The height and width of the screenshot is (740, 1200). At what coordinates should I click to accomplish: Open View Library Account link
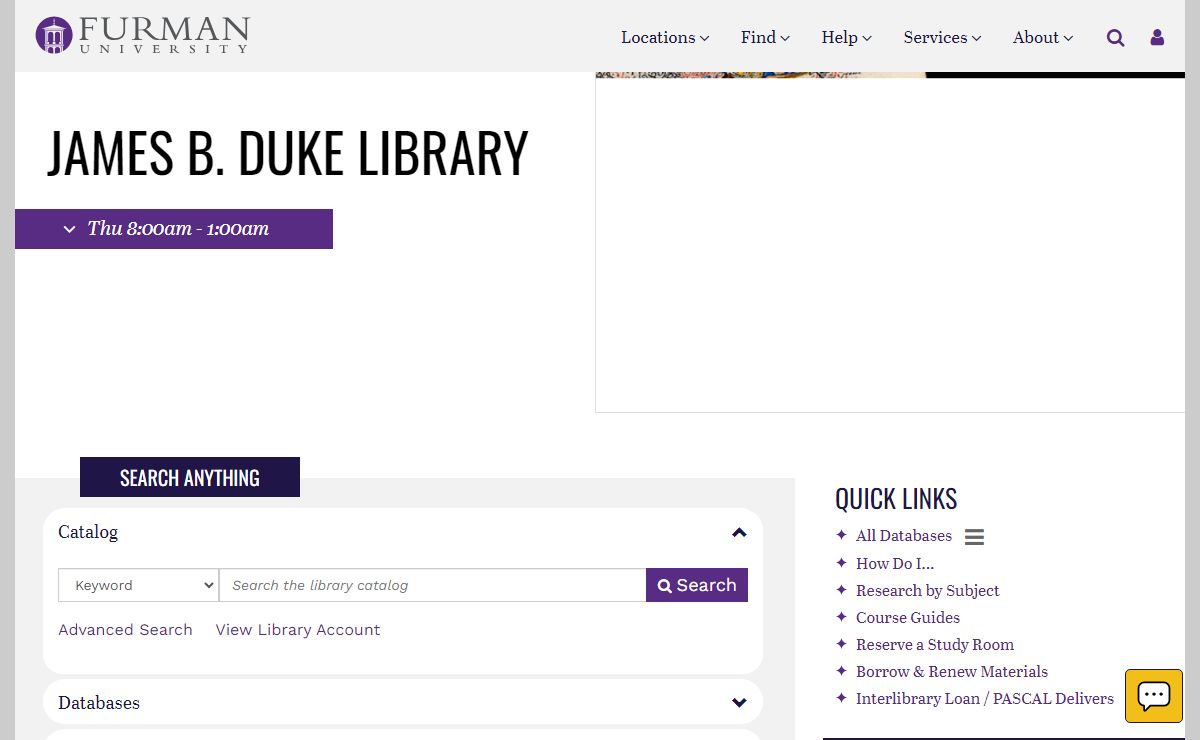pyautogui.click(x=298, y=630)
